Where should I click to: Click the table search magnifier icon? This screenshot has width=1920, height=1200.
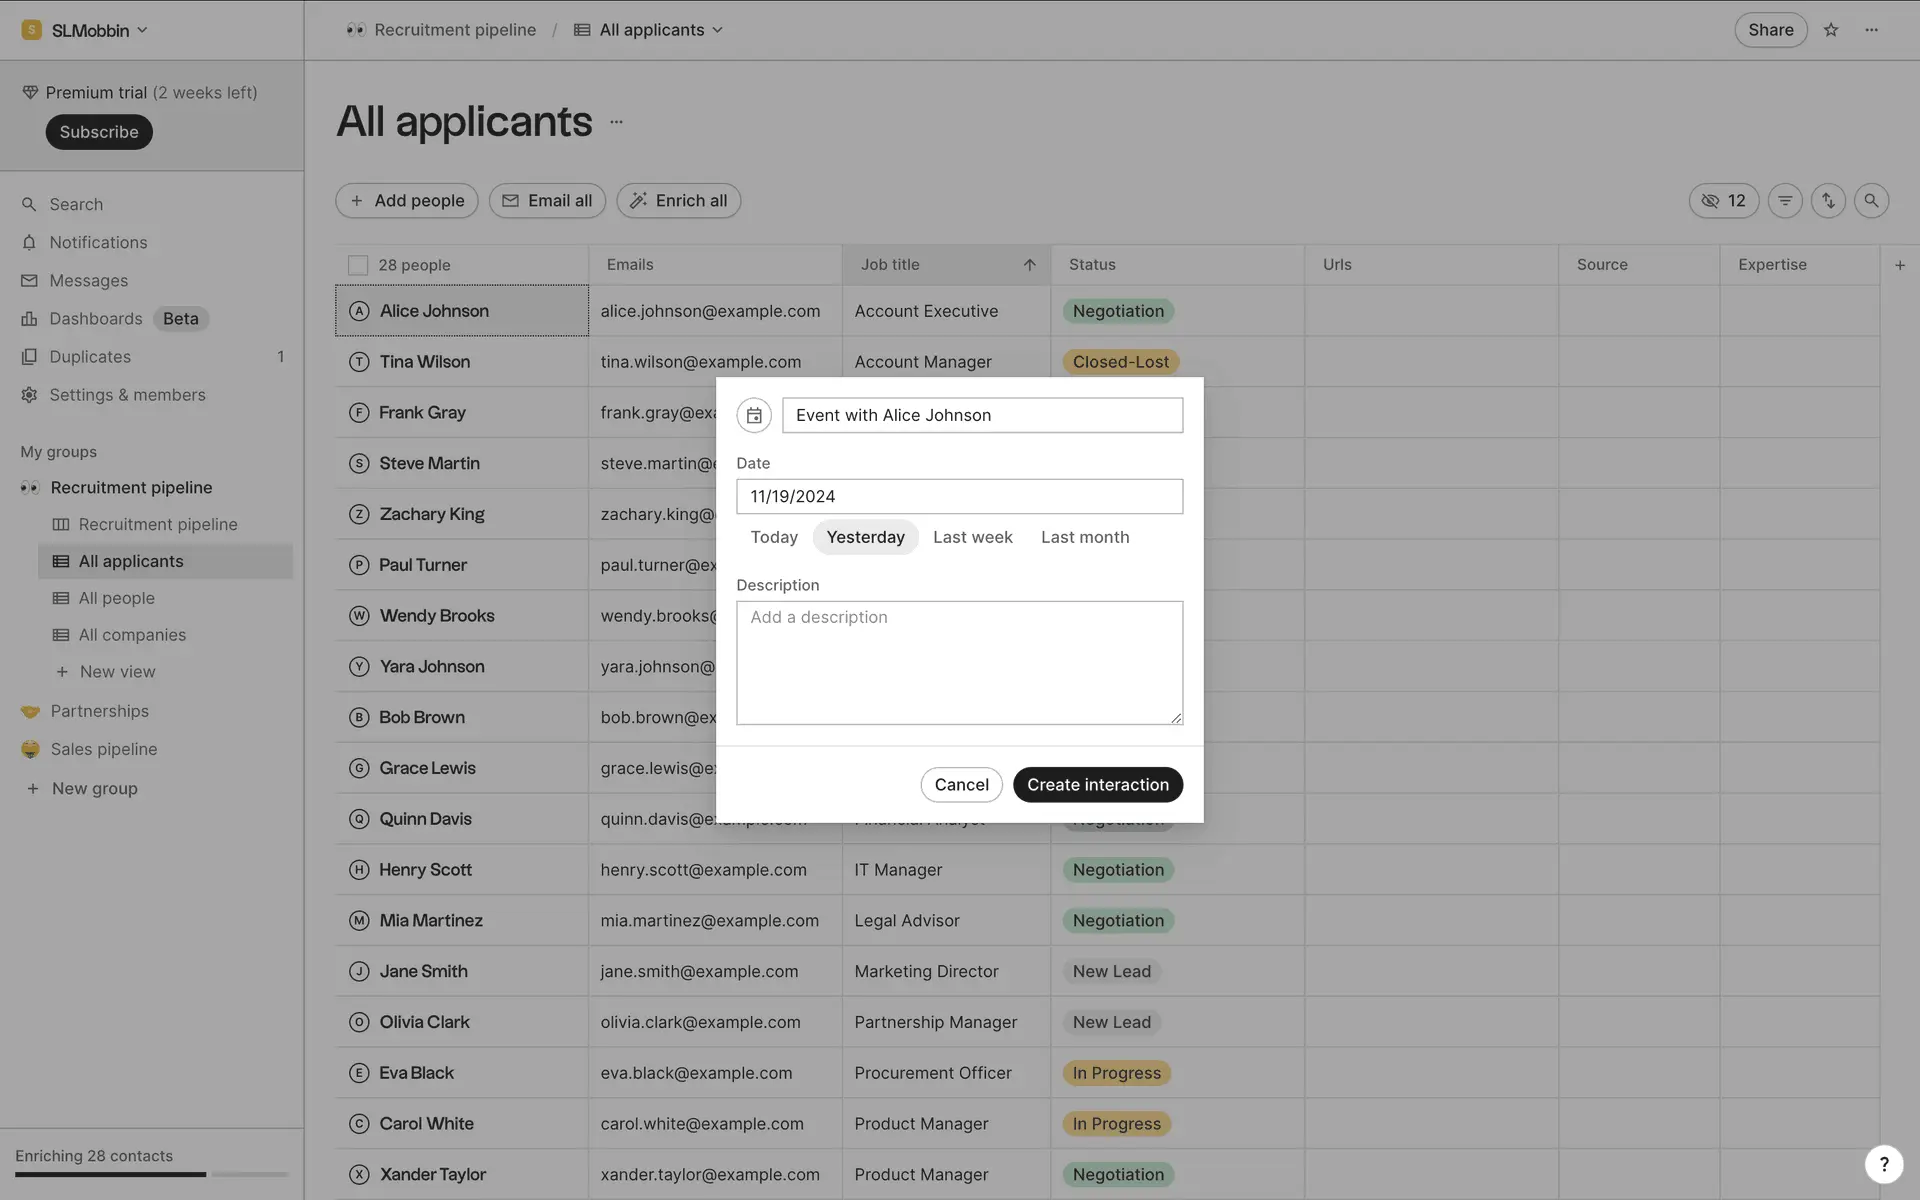click(x=1871, y=201)
